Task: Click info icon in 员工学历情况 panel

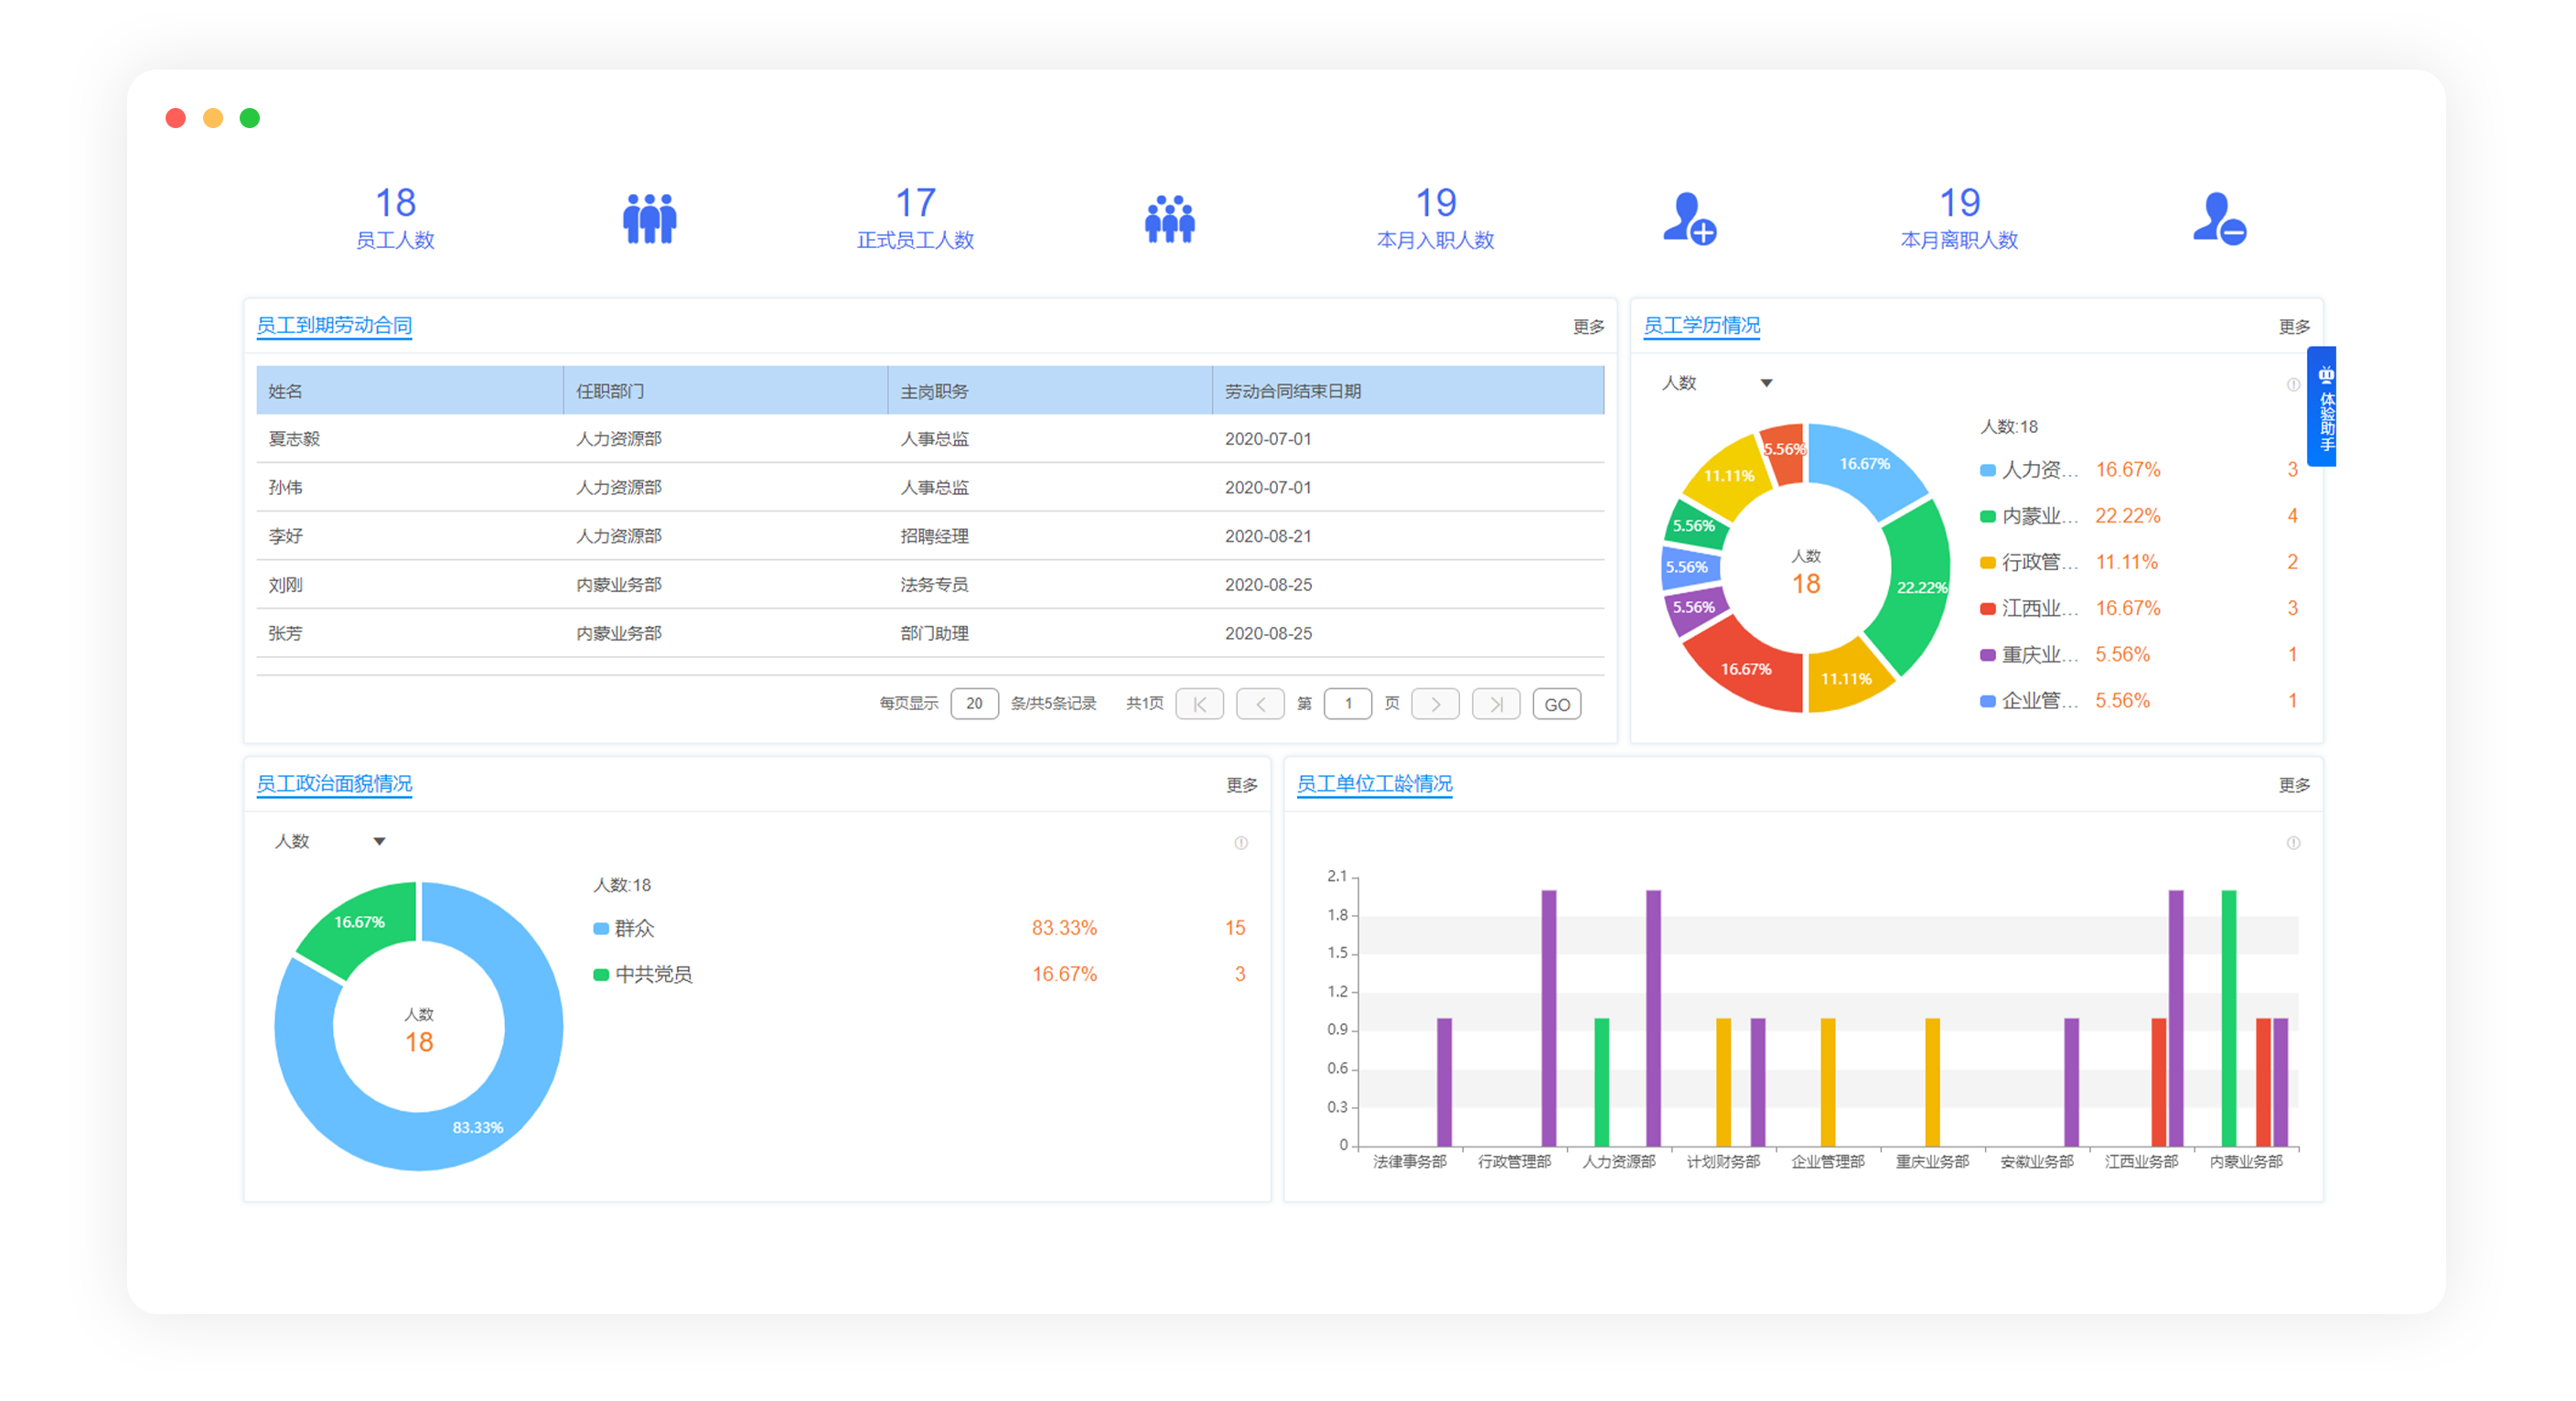Action: pyautogui.click(x=2293, y=384)
